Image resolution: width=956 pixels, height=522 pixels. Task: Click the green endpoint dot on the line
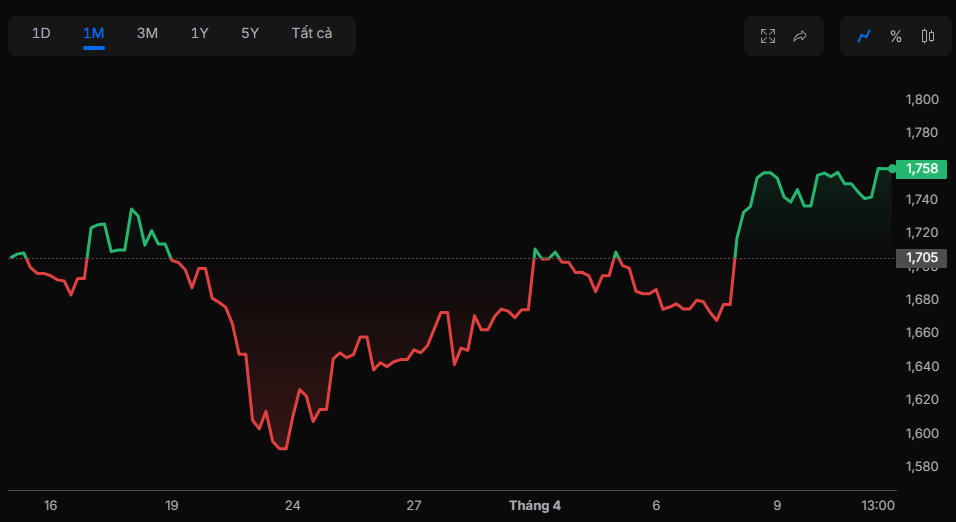point(892,168)
